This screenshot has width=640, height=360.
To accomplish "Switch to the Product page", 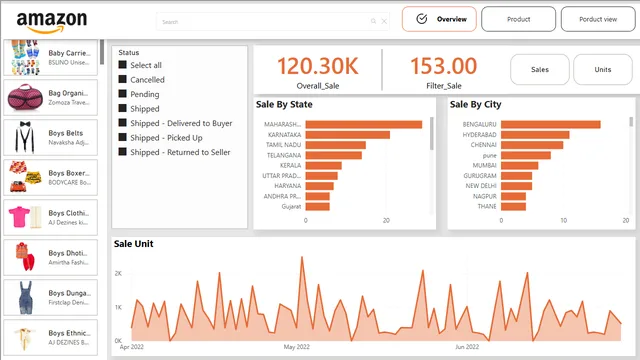I will (518, 19).
